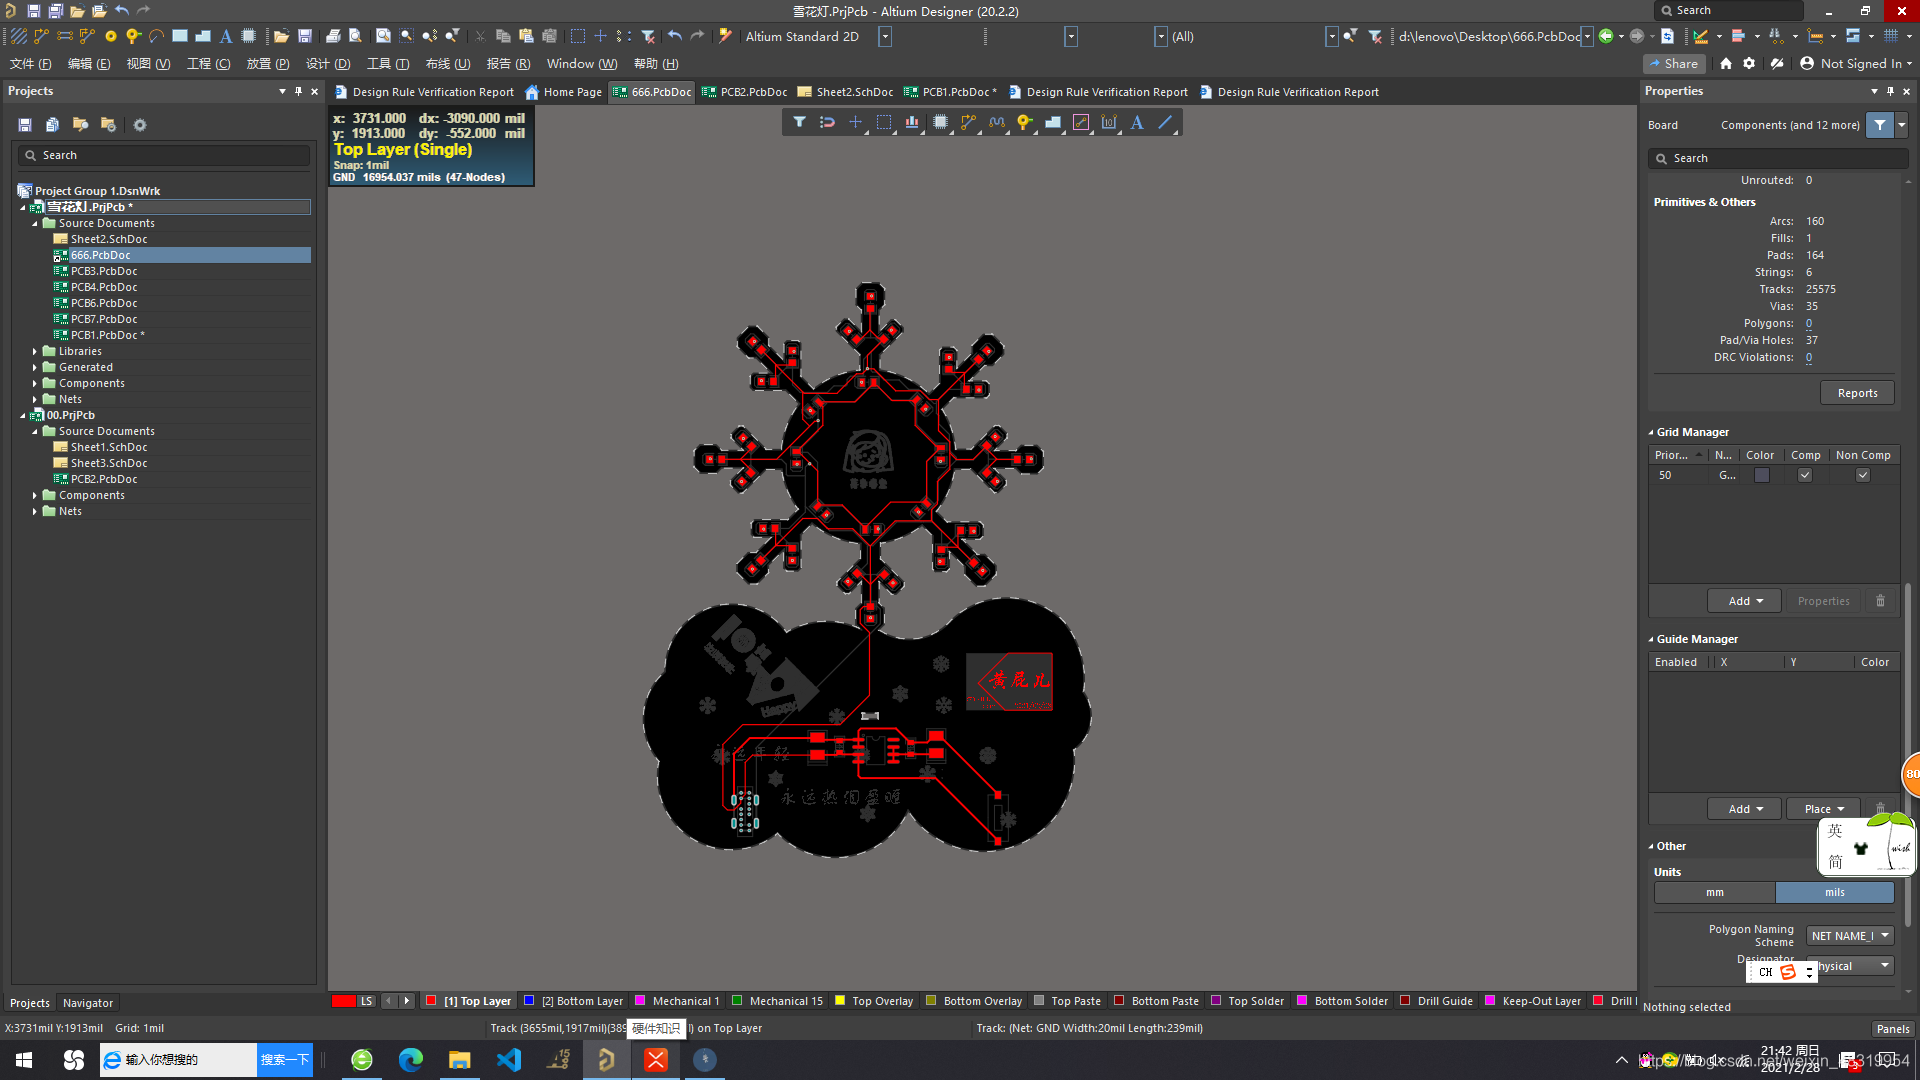Image resolution: width=1920 pixels, height=1080 pixels.
Task: Switch to the PCB2.PcbDoc document tab
Action: click(745, 92)
